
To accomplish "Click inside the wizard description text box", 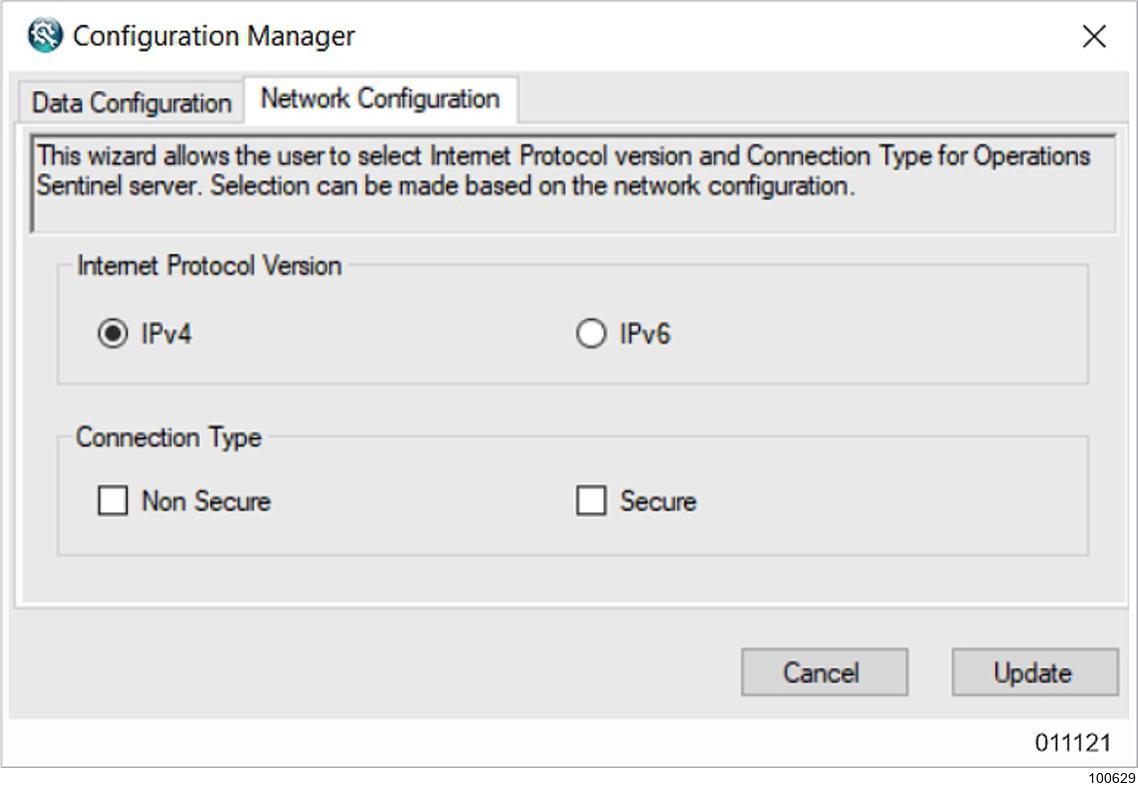I will (x=573, y=183).
